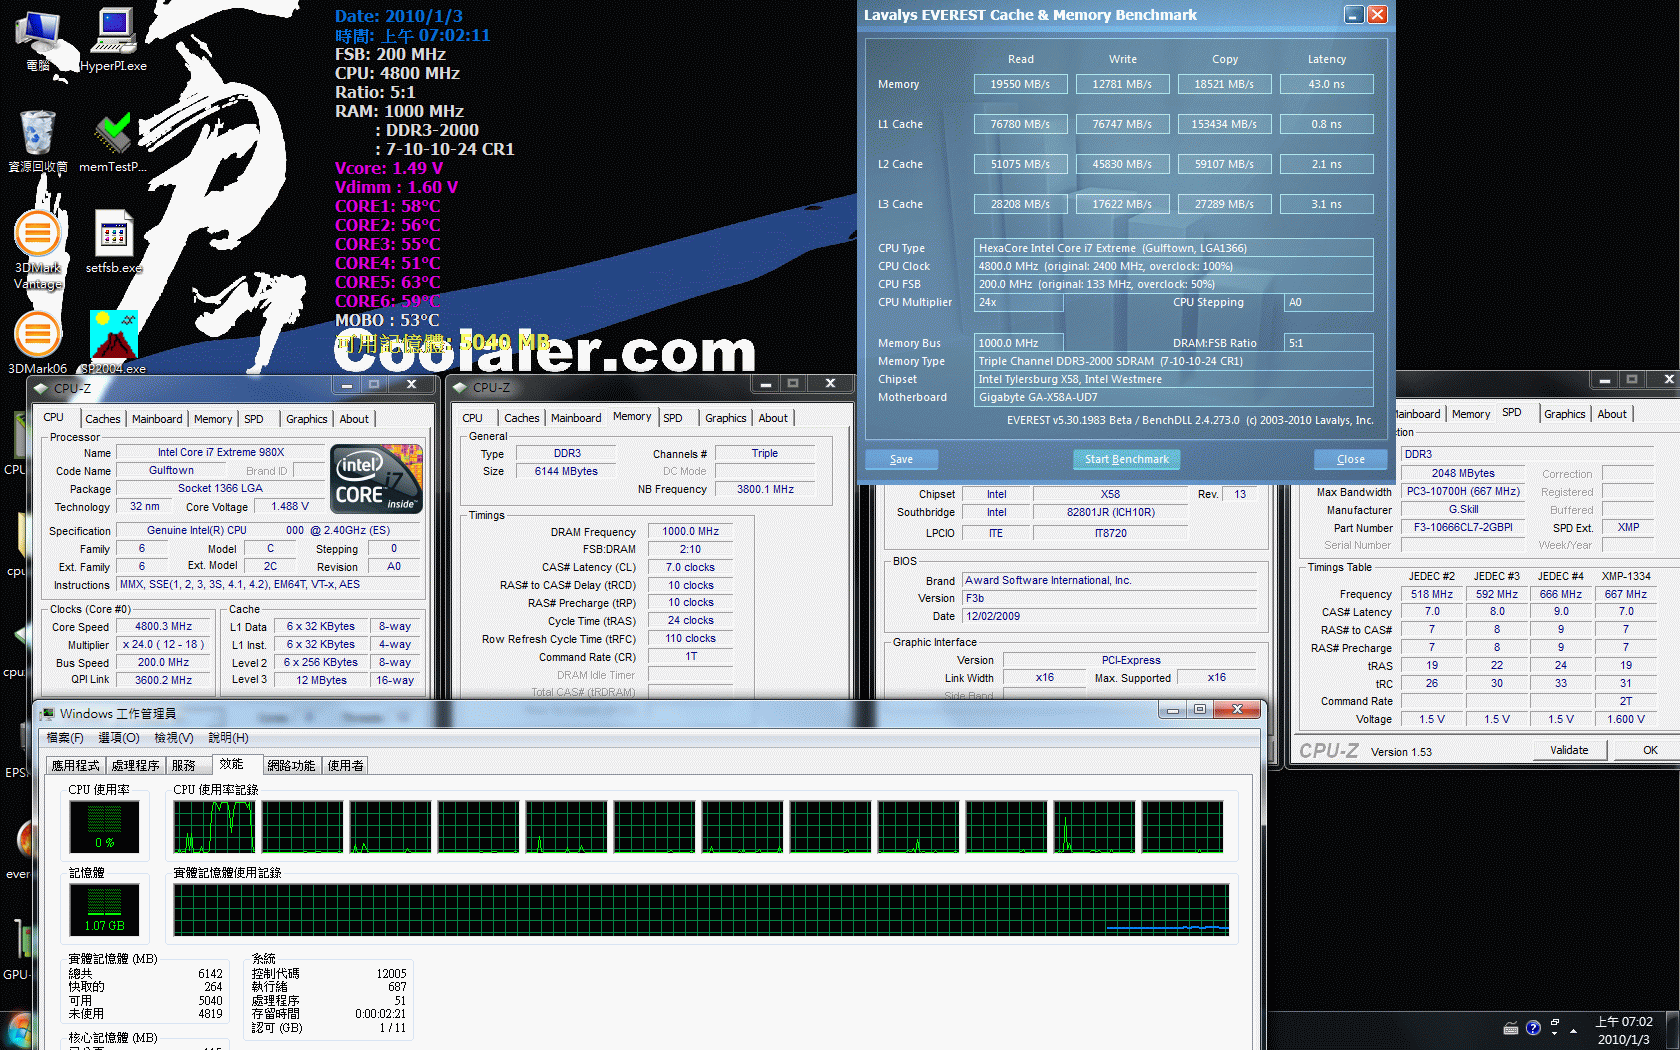1680x1050 pixels.
Task: Switch to the 應用程式 tab in Task Manager
Action: click(76, 765)
